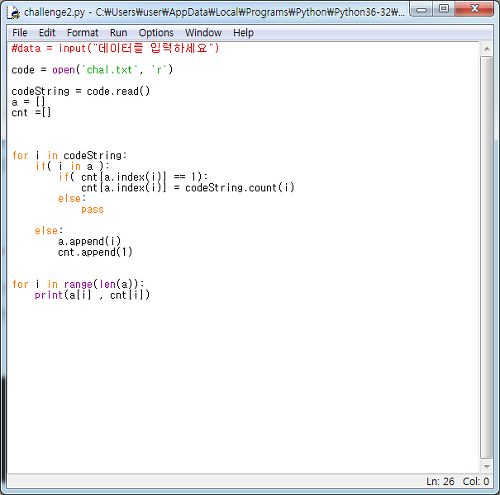The width and height of the screenshot is (500, 495).
Task: Click the 'for i in codeString:' line
Action: pyautogui.click(x=69, y=155)
